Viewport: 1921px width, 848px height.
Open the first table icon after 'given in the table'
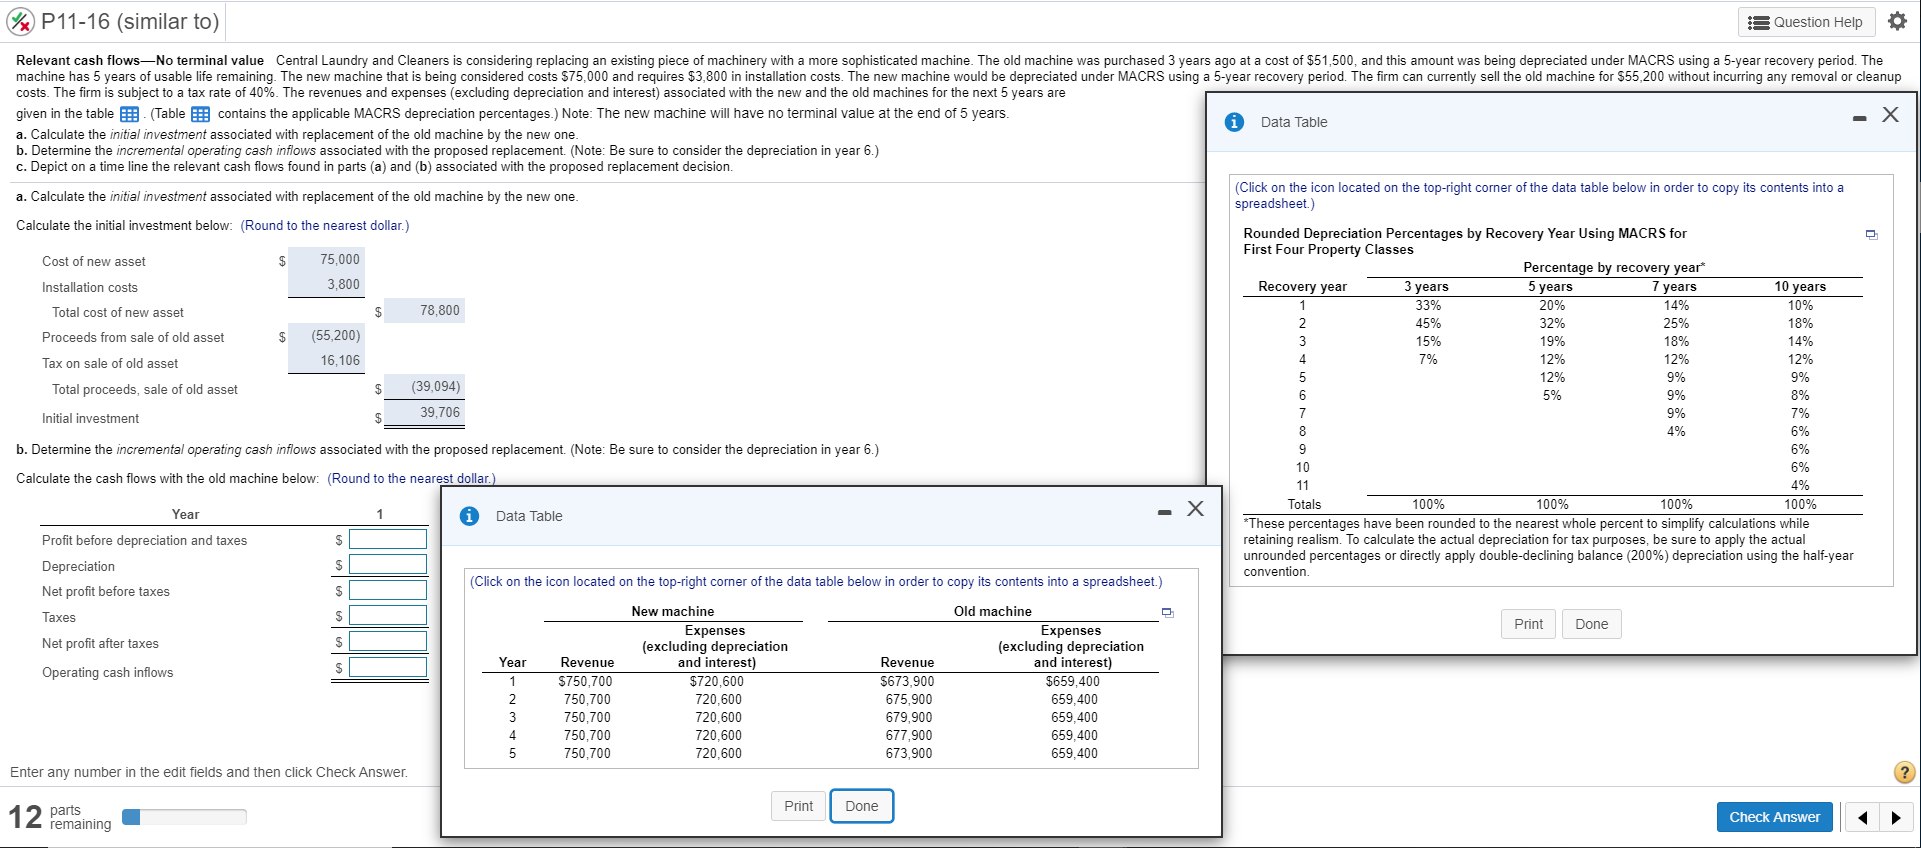129,114
